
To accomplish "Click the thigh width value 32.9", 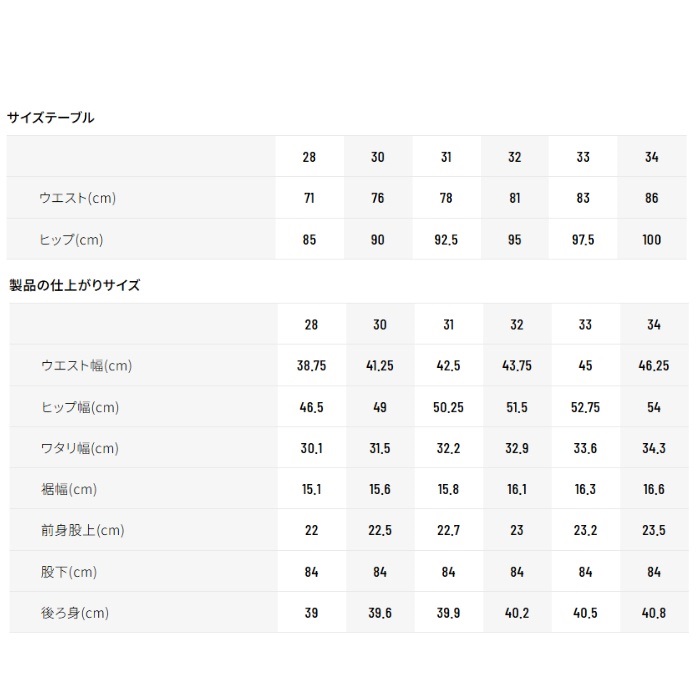I will (517, 448).
